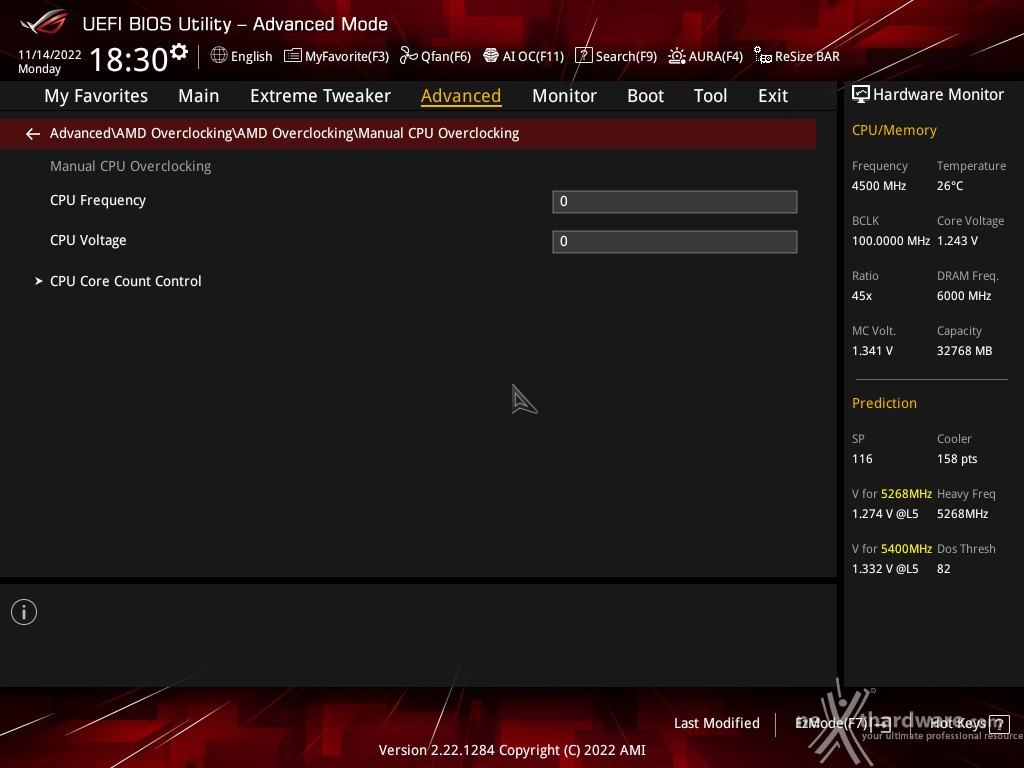The image size is (1024, 768).
Task: Click the CPU Frequency label
Action: click(98, 200)
